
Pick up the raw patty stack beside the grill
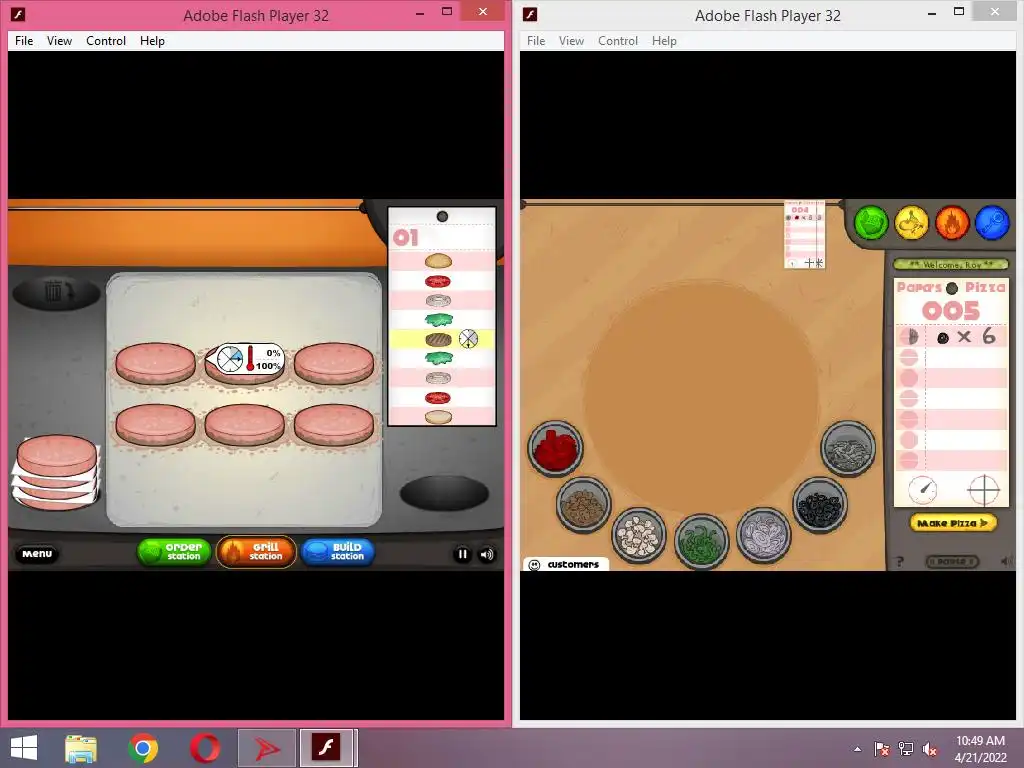click(x=56, y=472)
